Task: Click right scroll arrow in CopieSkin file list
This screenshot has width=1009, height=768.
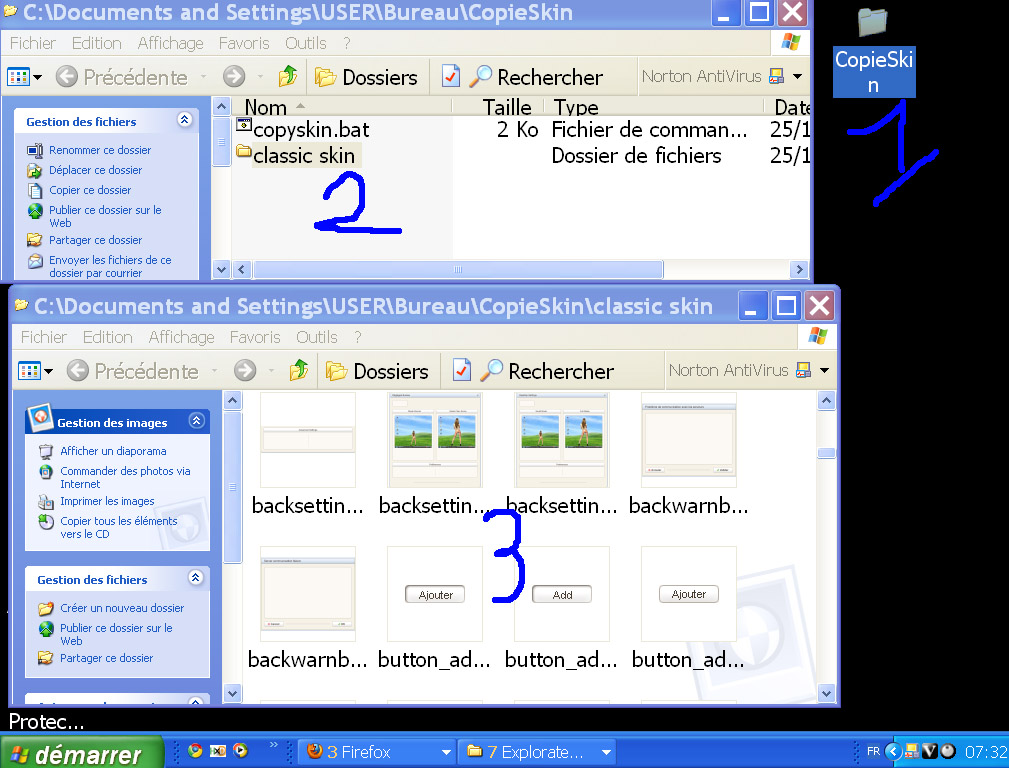Action: (x=799, y=269)
